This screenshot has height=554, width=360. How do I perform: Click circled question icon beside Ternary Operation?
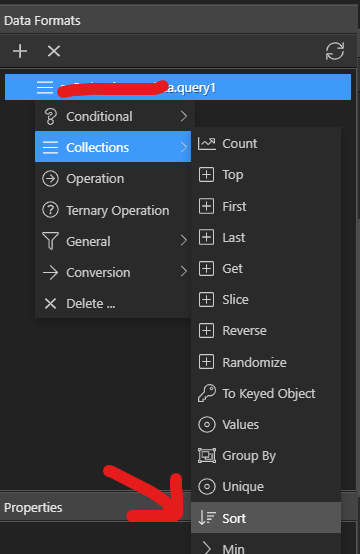[x=51, y=210]
